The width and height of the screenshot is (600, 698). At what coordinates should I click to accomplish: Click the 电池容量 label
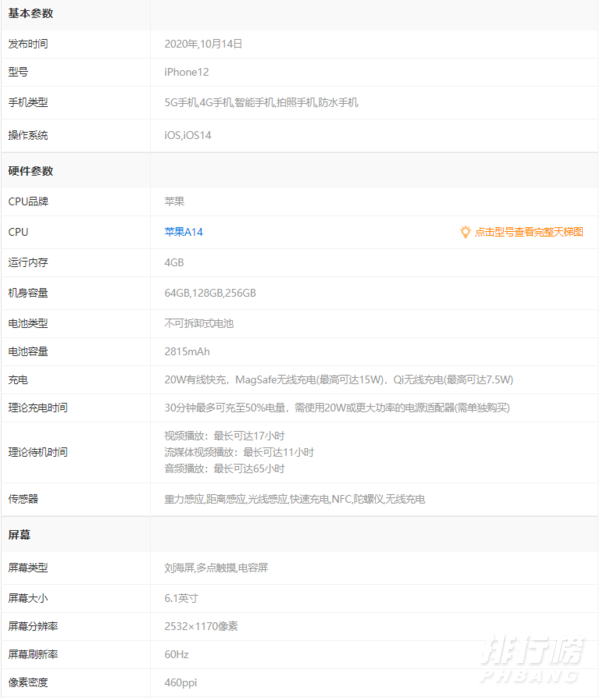(x=28, y=352)
